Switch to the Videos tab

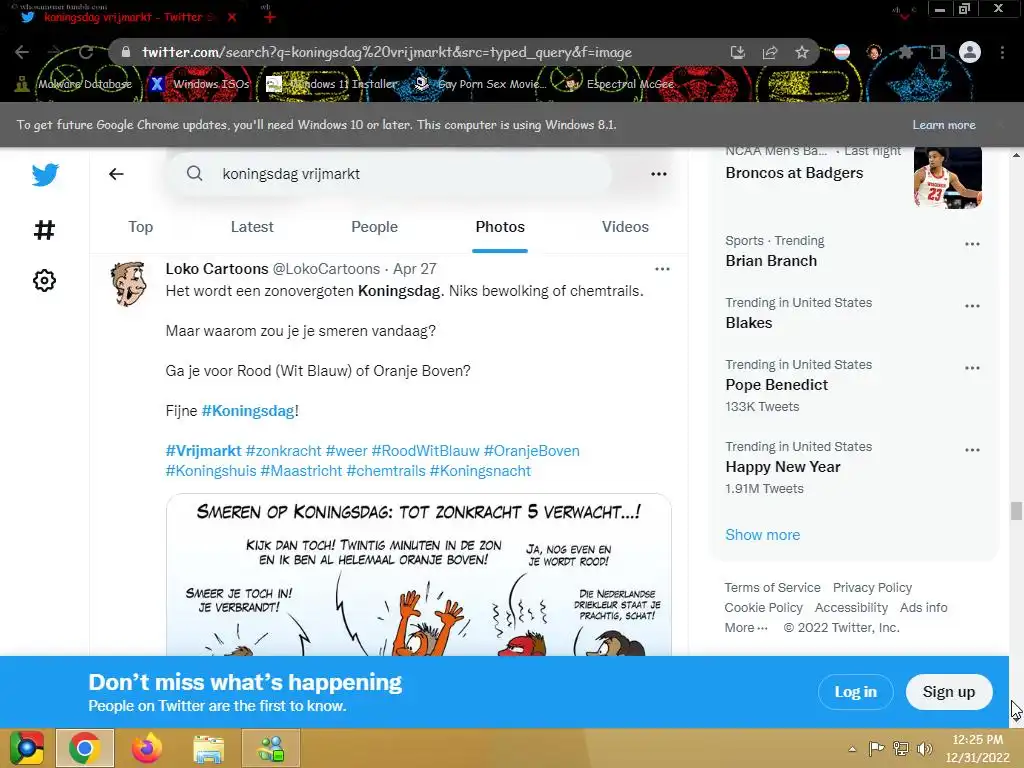pyautogui.click(x=625, y=227)
